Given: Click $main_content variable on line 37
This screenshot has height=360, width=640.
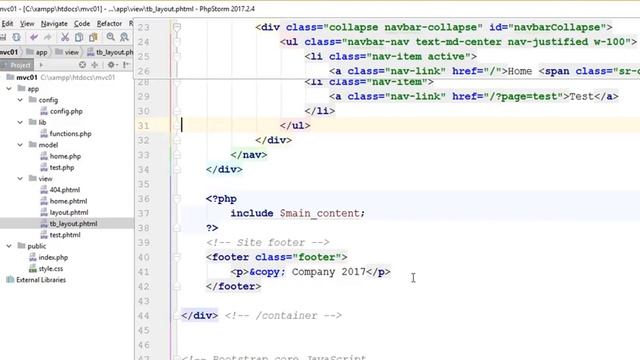Looking at the screenshot, I should pyautogui.click(x=320, y=213).
